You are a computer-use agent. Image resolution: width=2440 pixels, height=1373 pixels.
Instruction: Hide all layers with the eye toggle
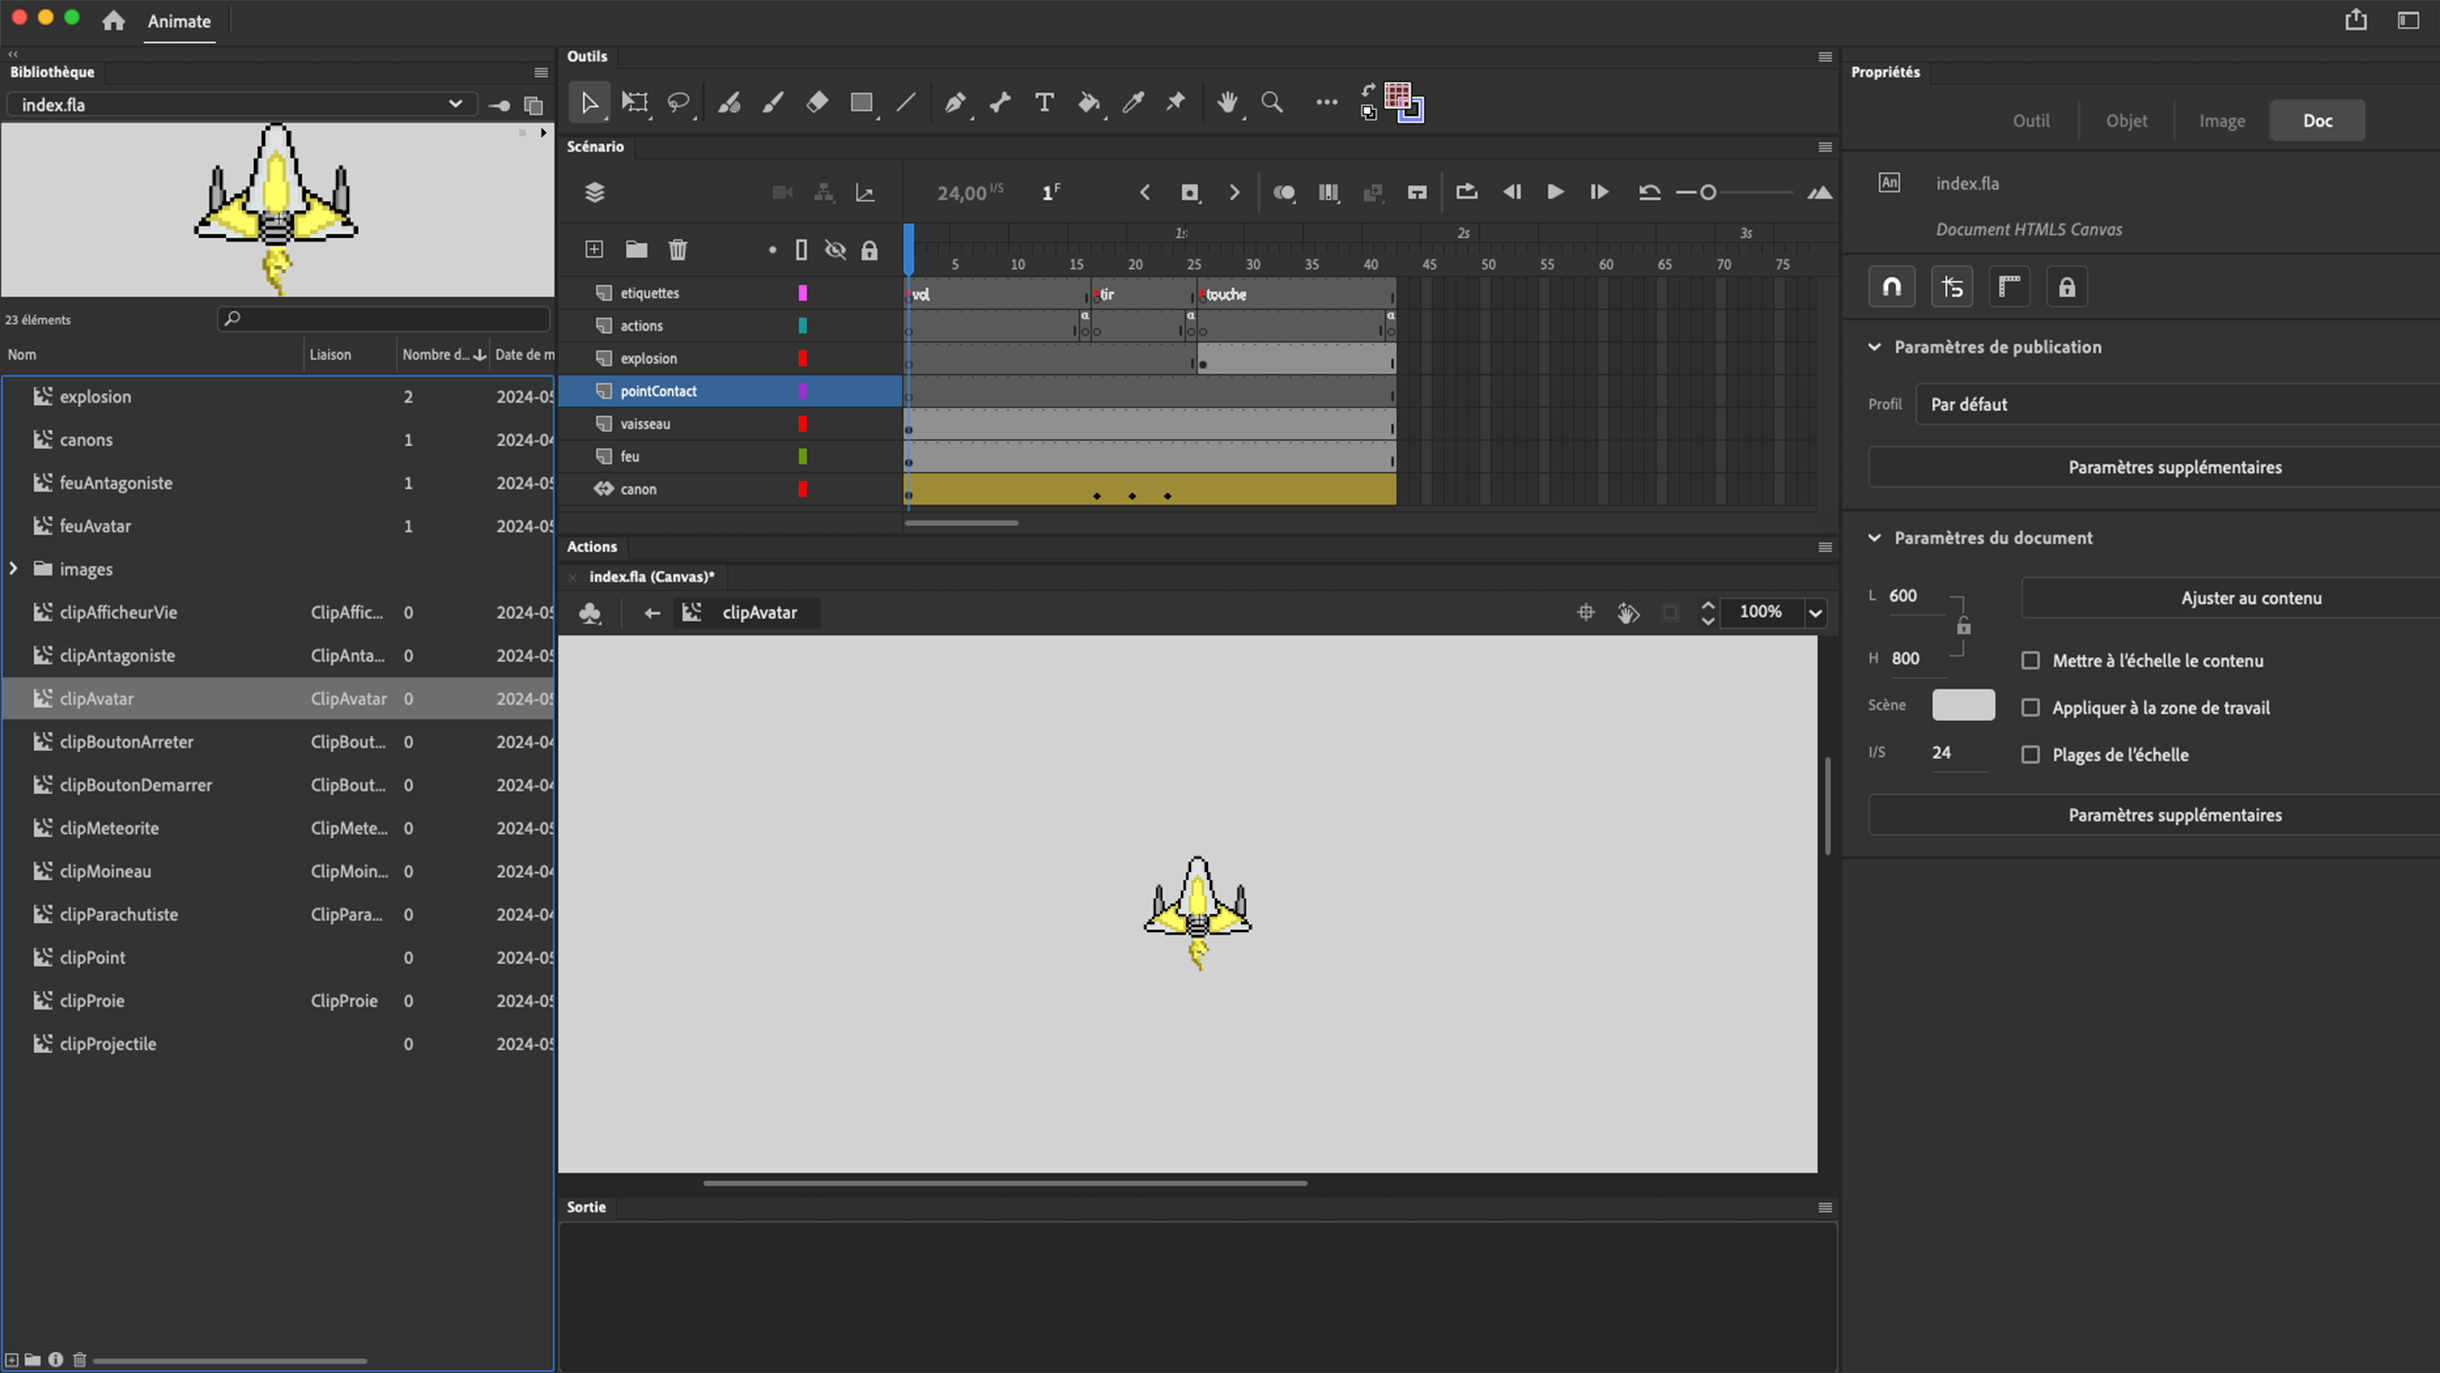pos(835,250)
